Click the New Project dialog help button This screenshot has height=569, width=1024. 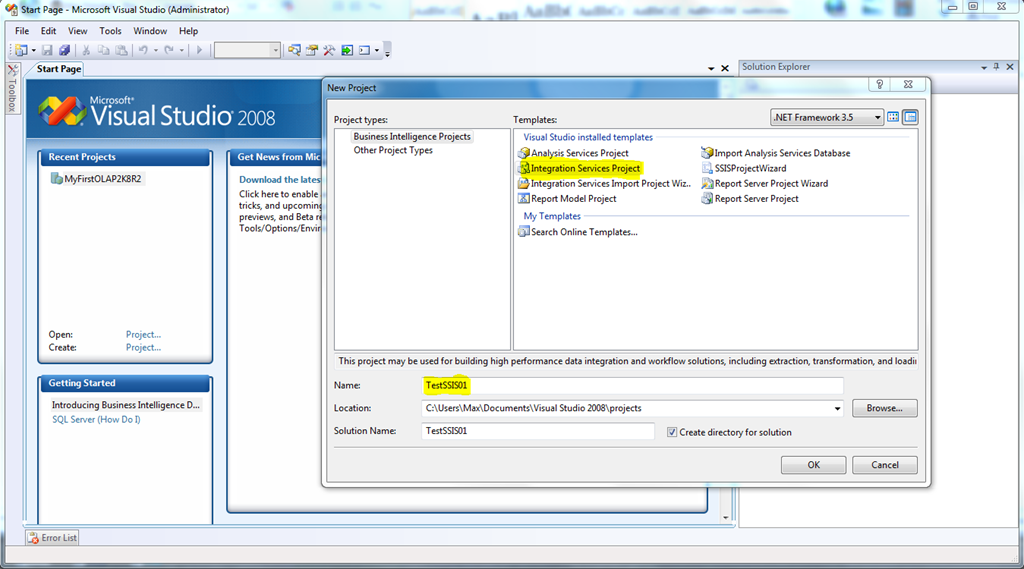(x=880, y=84)
